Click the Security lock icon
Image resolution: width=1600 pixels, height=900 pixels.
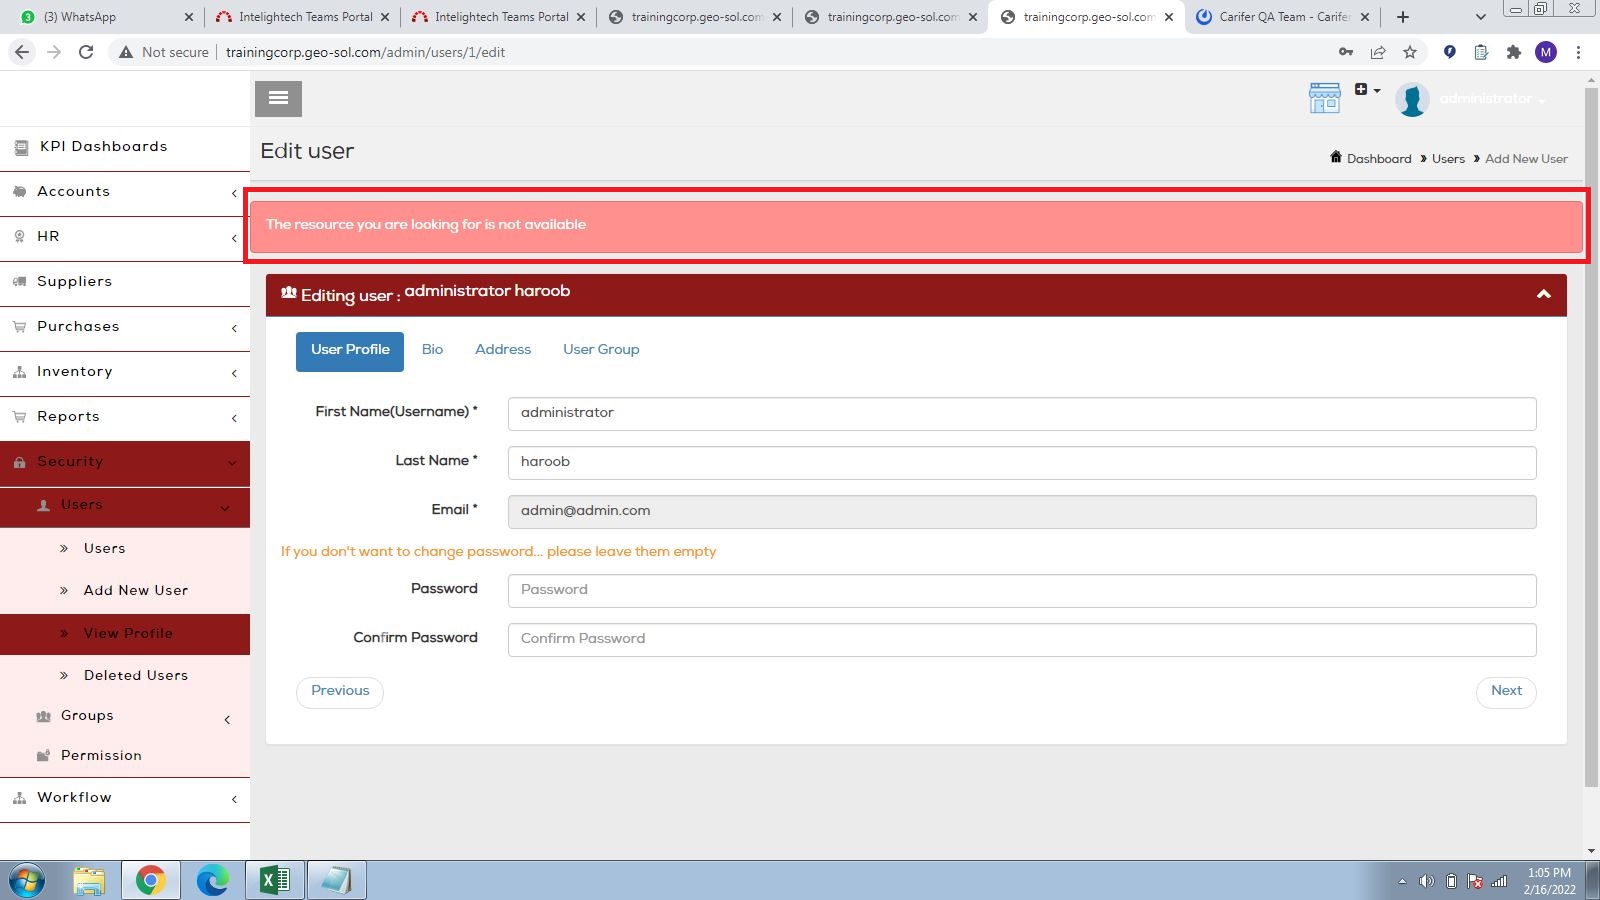(19, 462)
